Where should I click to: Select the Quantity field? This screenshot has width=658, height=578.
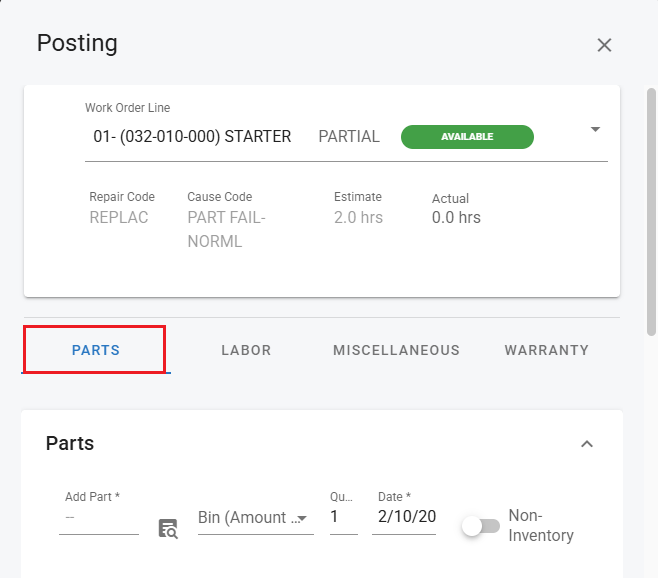[x=343, y=517]
